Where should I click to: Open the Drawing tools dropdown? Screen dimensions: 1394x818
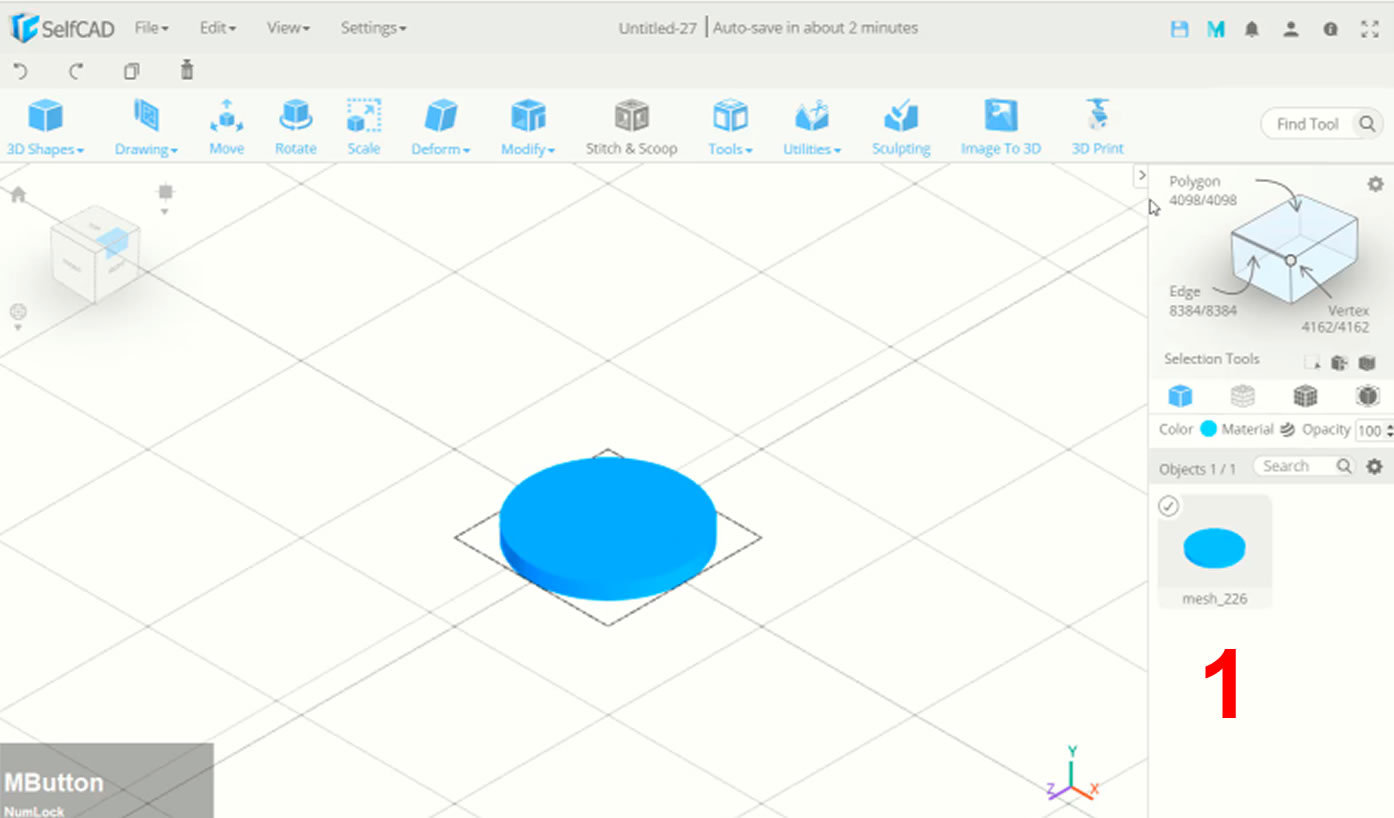click(x=146, y=127)
